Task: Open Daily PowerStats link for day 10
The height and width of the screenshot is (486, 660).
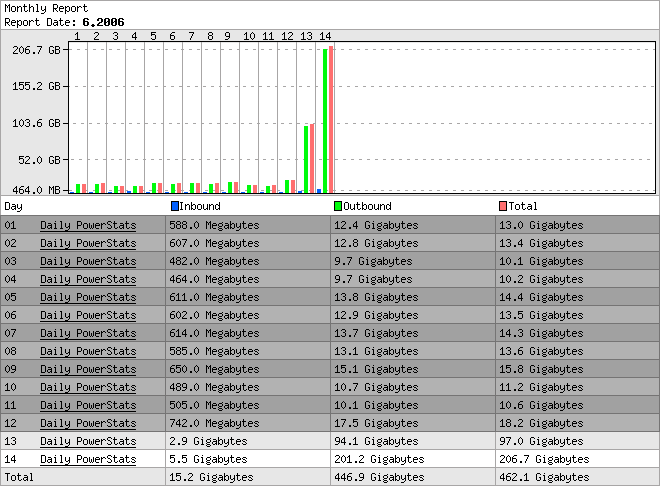Action: [x=88, y=388]
